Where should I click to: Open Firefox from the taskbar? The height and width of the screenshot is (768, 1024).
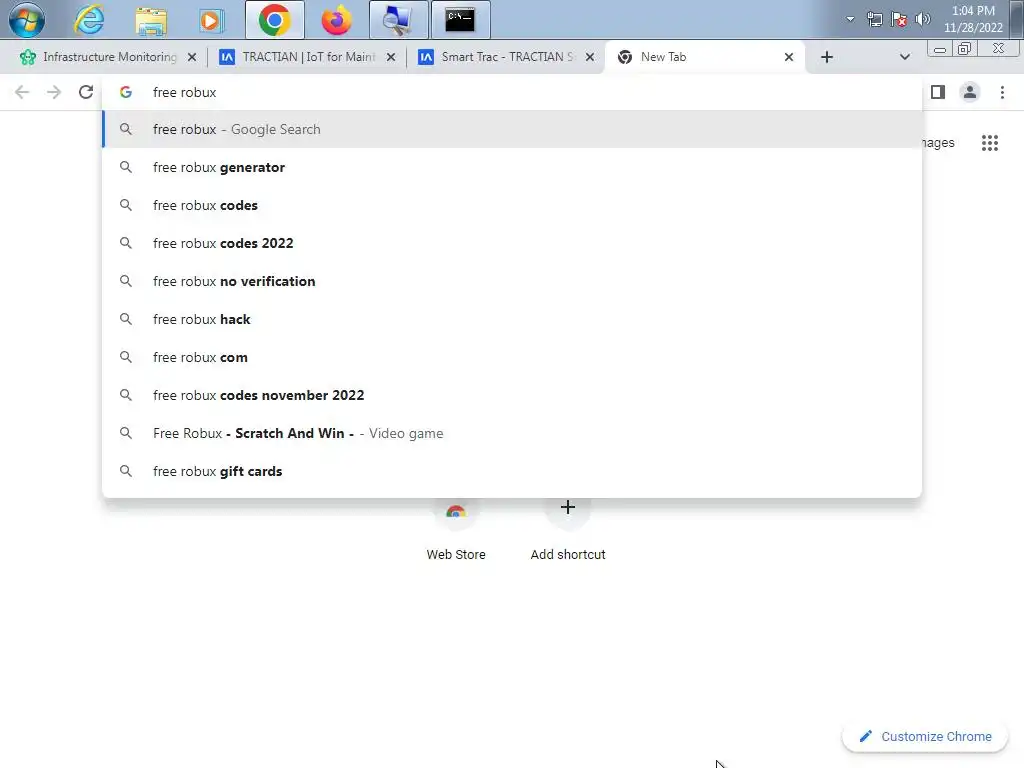(x=336, y=20)
